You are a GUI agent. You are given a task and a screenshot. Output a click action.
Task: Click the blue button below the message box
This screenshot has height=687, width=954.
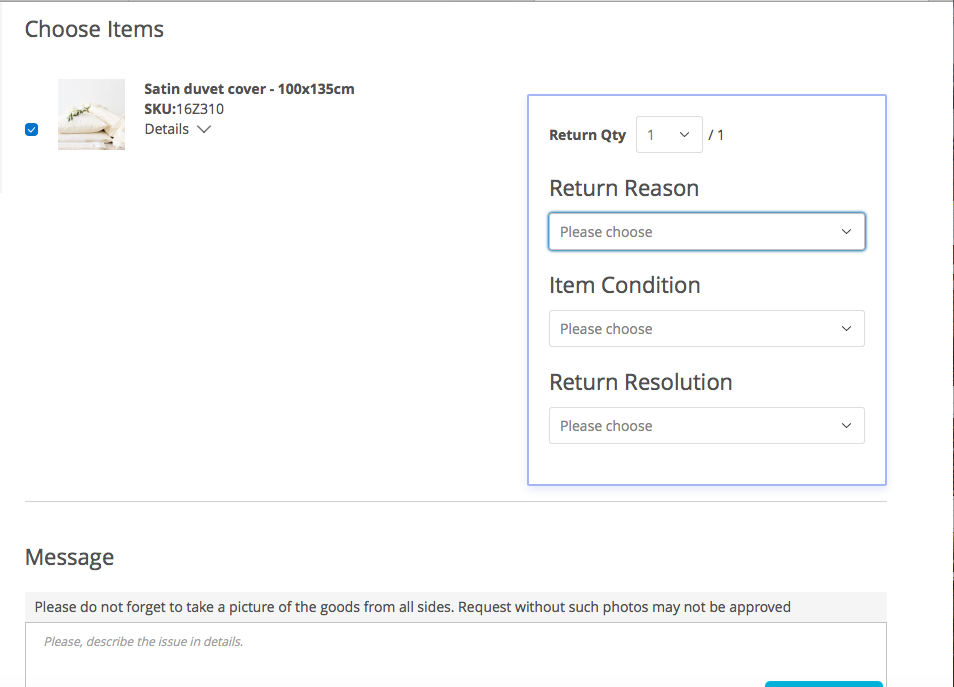pos(824,684)
